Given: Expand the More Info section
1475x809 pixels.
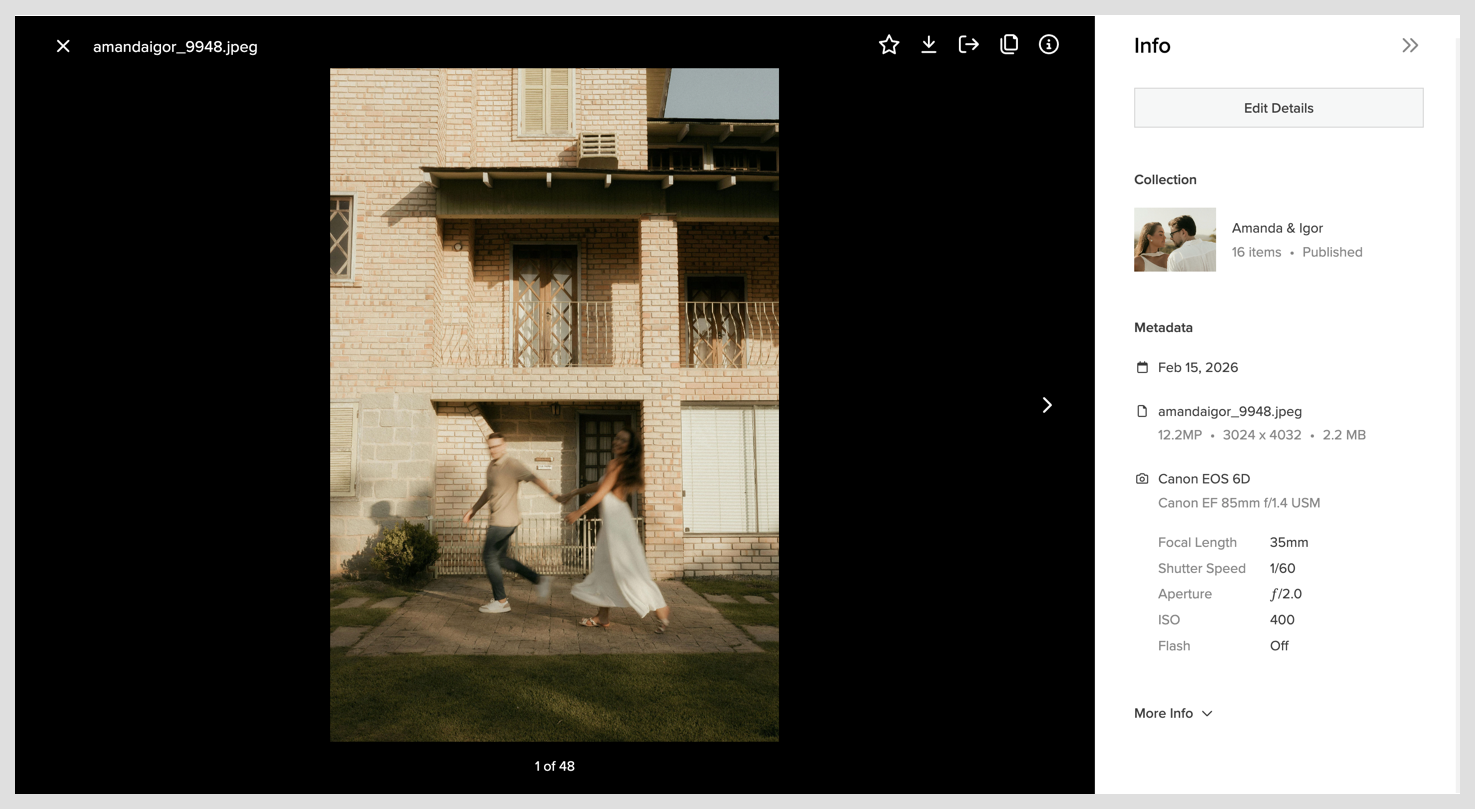Looking at the screenshot, I should click(1172, 713).
